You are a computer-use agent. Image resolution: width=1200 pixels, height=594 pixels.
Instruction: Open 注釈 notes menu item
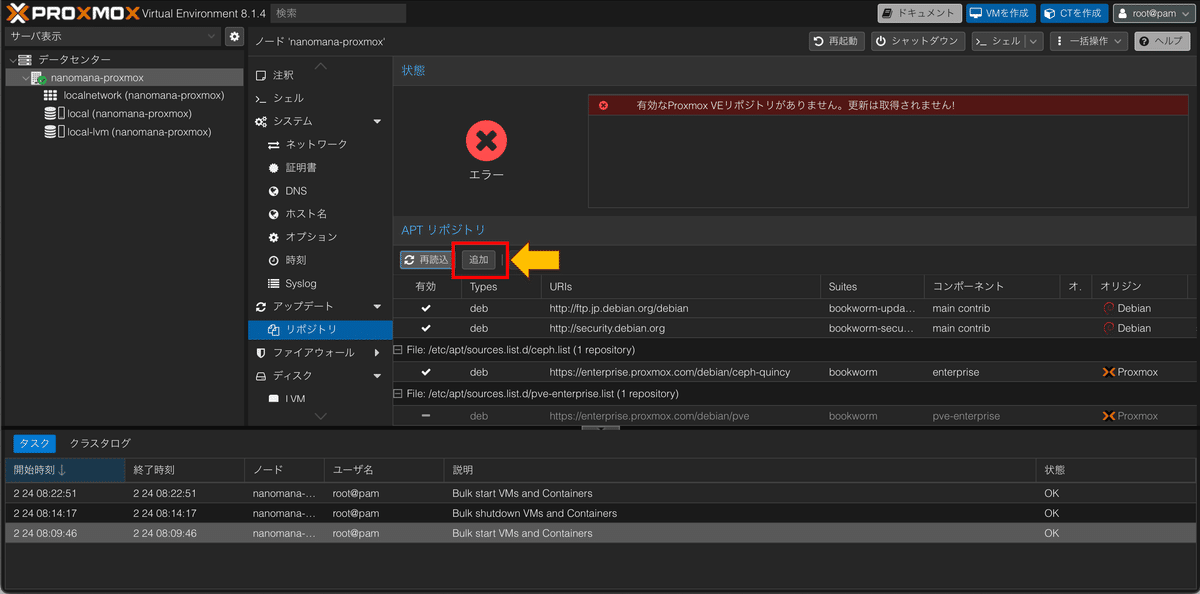coord(320,75)
